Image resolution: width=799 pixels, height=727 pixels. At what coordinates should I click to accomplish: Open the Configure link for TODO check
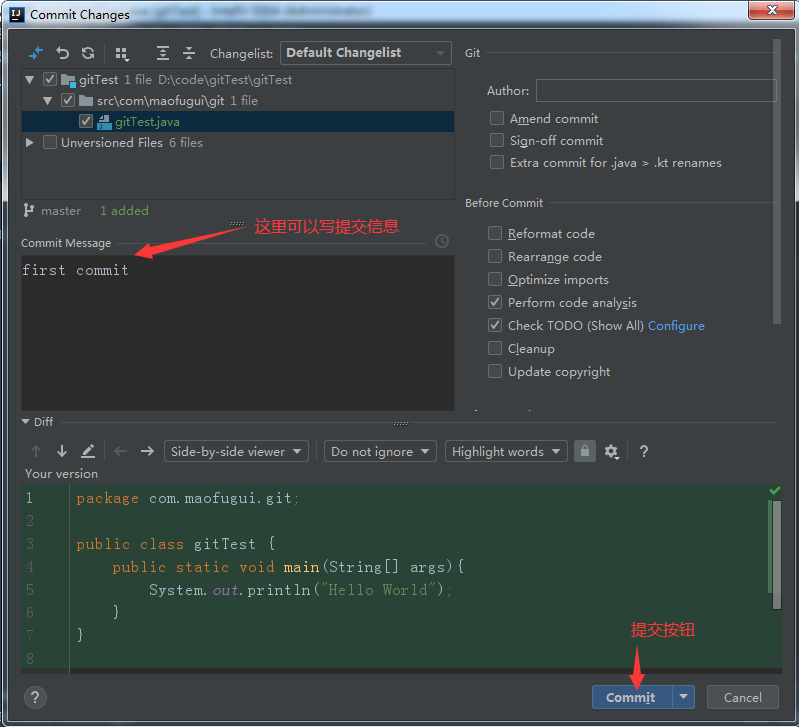676,326
